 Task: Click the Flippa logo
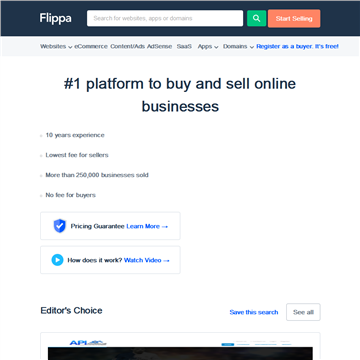point(55,18)
